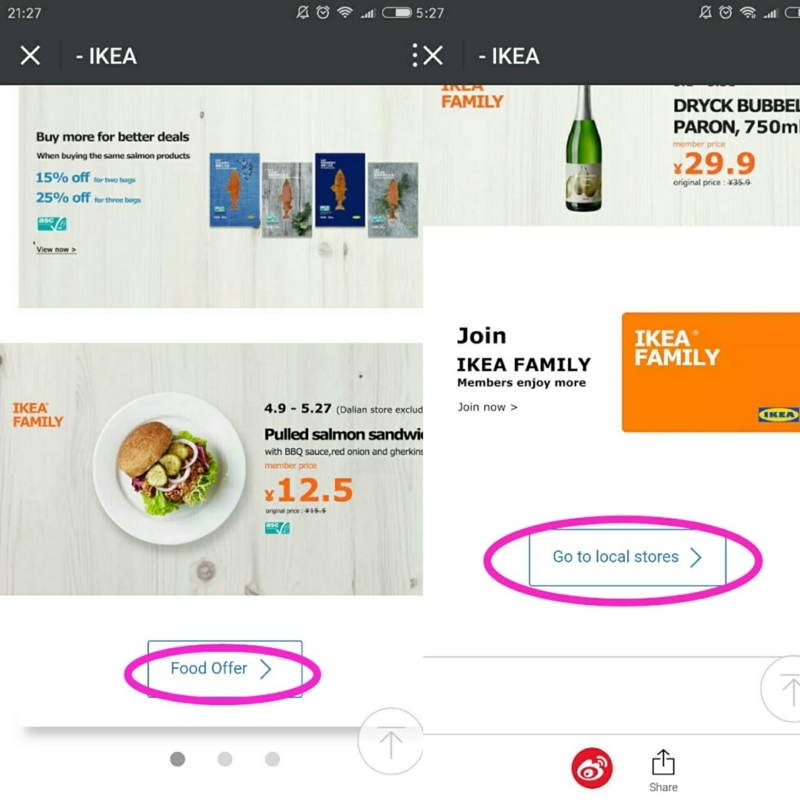The width and height of the screenshot is (800, 800).
Task: Tap the Share icon
Action: pos(663,770)
